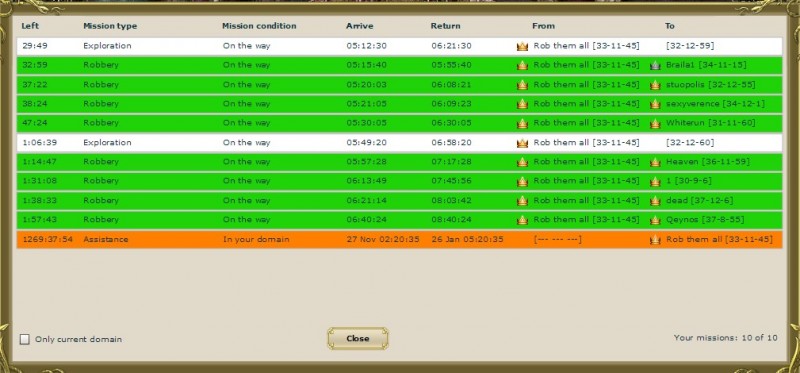Click crown icon next to sexyverence
The image size is (800, 373).
tap(655, 104)
